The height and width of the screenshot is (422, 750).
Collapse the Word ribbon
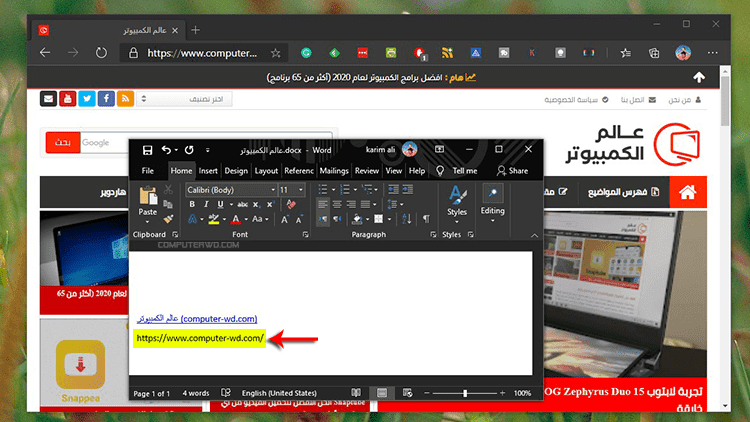tap(534, 235)
